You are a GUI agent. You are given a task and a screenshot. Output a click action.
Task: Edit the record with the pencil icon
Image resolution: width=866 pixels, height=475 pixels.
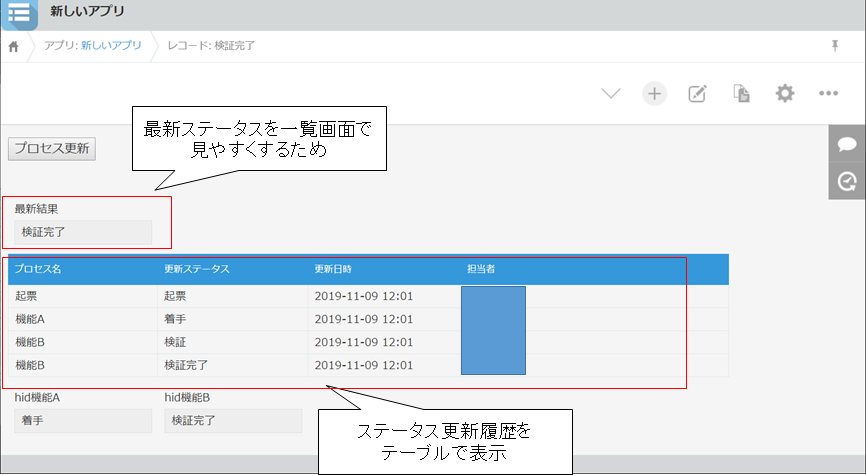698,93
